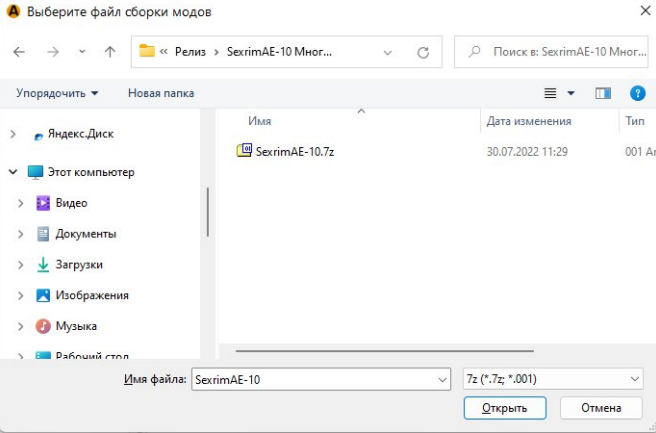Click the Back navigation arrow
This screenshot has height=433, width=656.
(20, 51)
